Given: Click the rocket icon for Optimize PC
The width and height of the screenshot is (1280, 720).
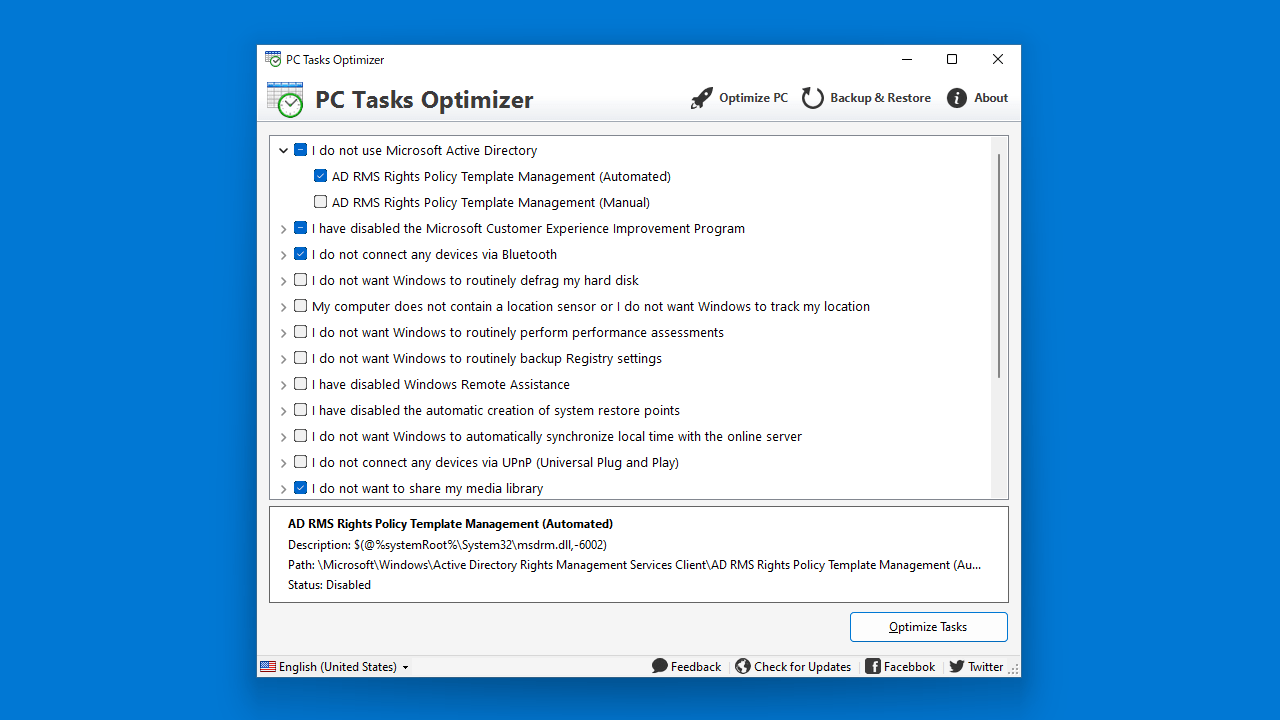Looking at the screenshot, I should [702, 98].
